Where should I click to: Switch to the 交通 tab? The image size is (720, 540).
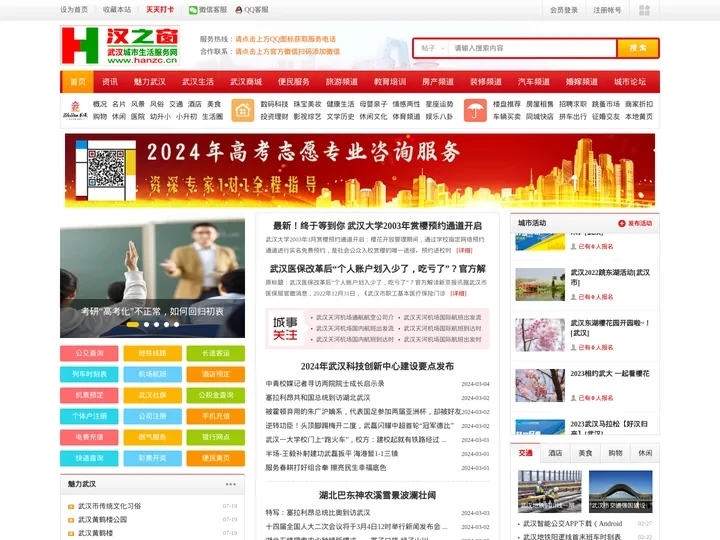click(525, 453)
